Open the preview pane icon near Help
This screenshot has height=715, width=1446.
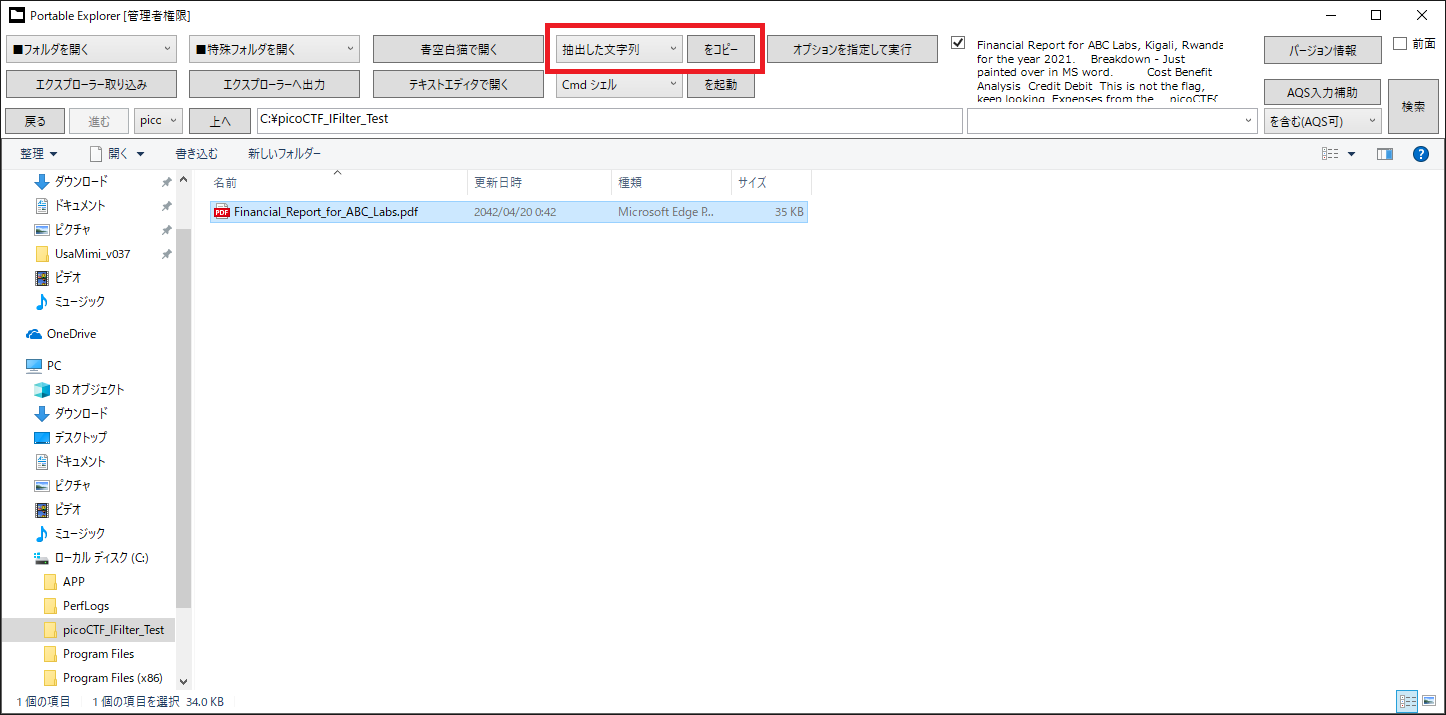pos(1385,153)
